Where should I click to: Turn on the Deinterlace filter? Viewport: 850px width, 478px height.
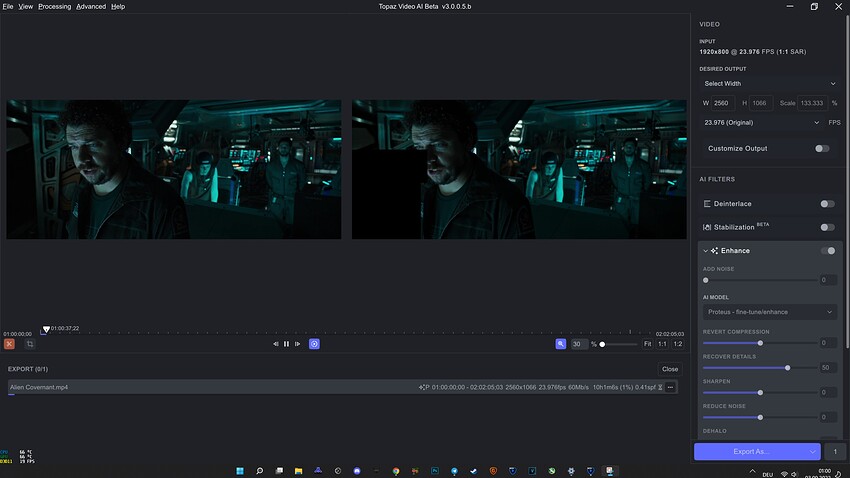click(x=827, y=204)
